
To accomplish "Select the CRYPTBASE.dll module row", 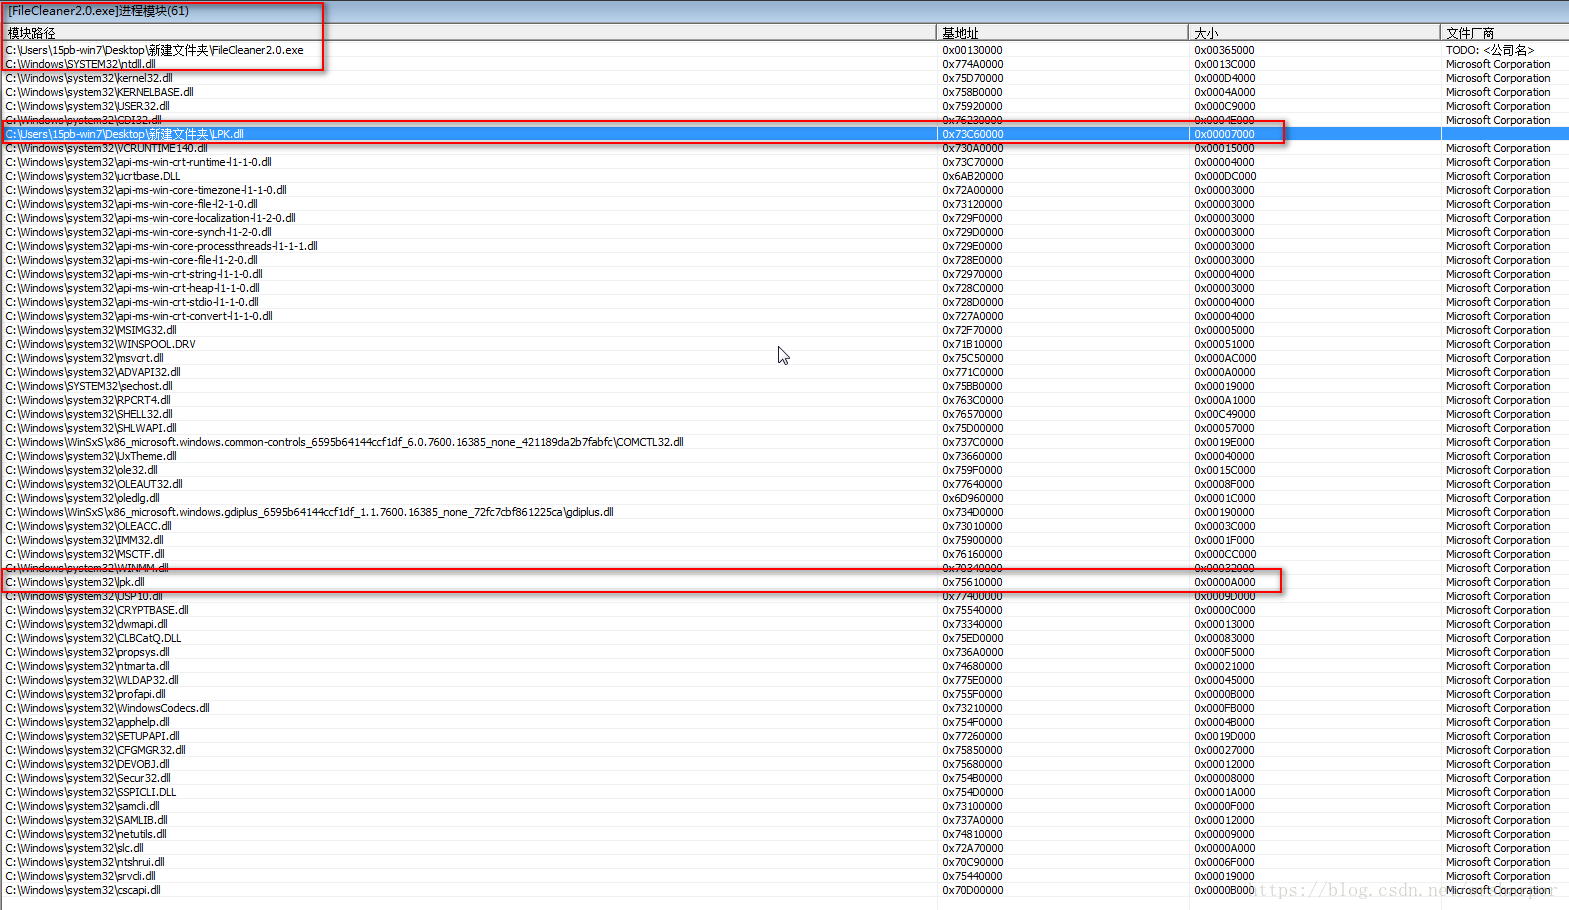I will tap(784, 610).
